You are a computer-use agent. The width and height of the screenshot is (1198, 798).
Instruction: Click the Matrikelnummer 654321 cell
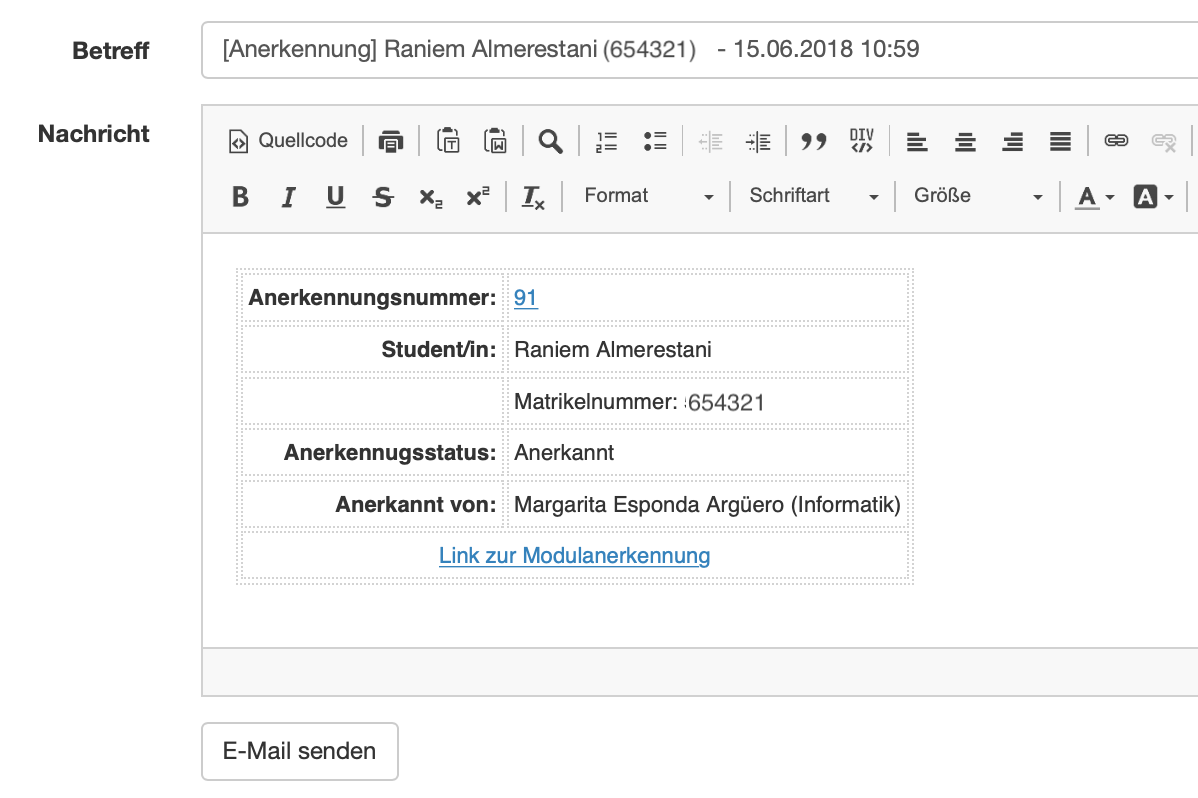(x=707, y=401)
